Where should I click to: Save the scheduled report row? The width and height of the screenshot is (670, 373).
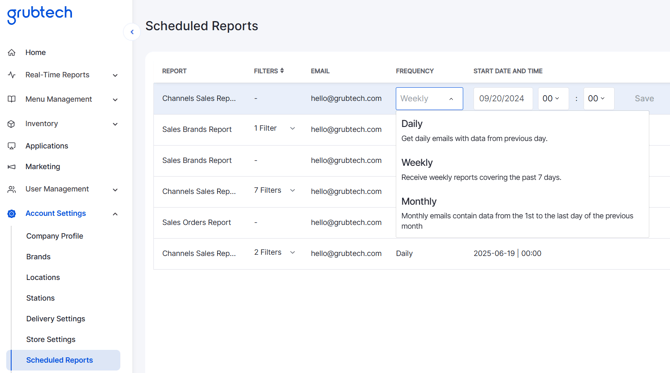[x=644, y=99]
